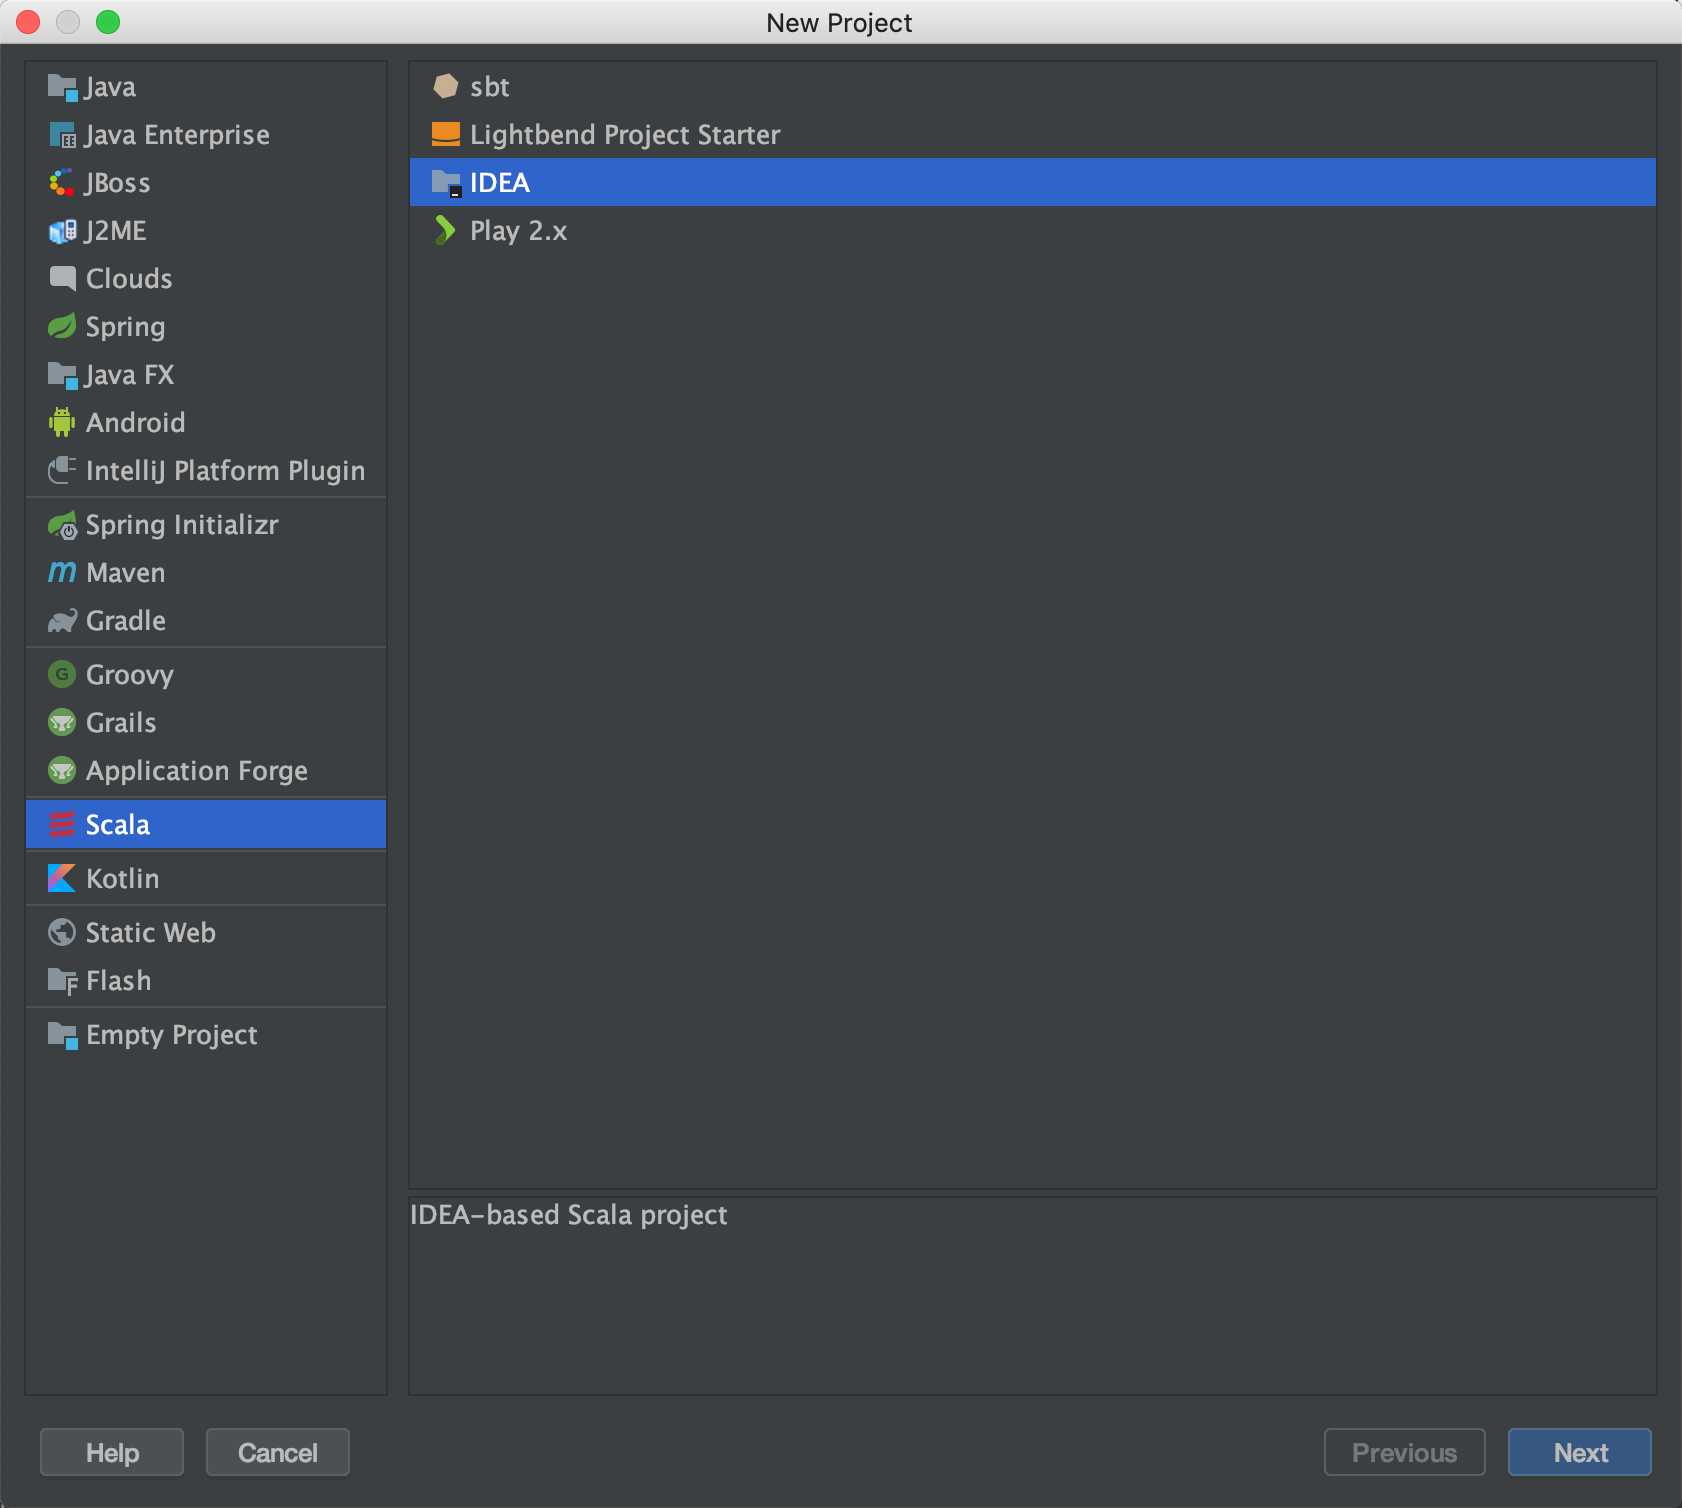This screenshot has height=1508, width=1682.
Task: Click Next to continue
Action: point(1580,1452)
